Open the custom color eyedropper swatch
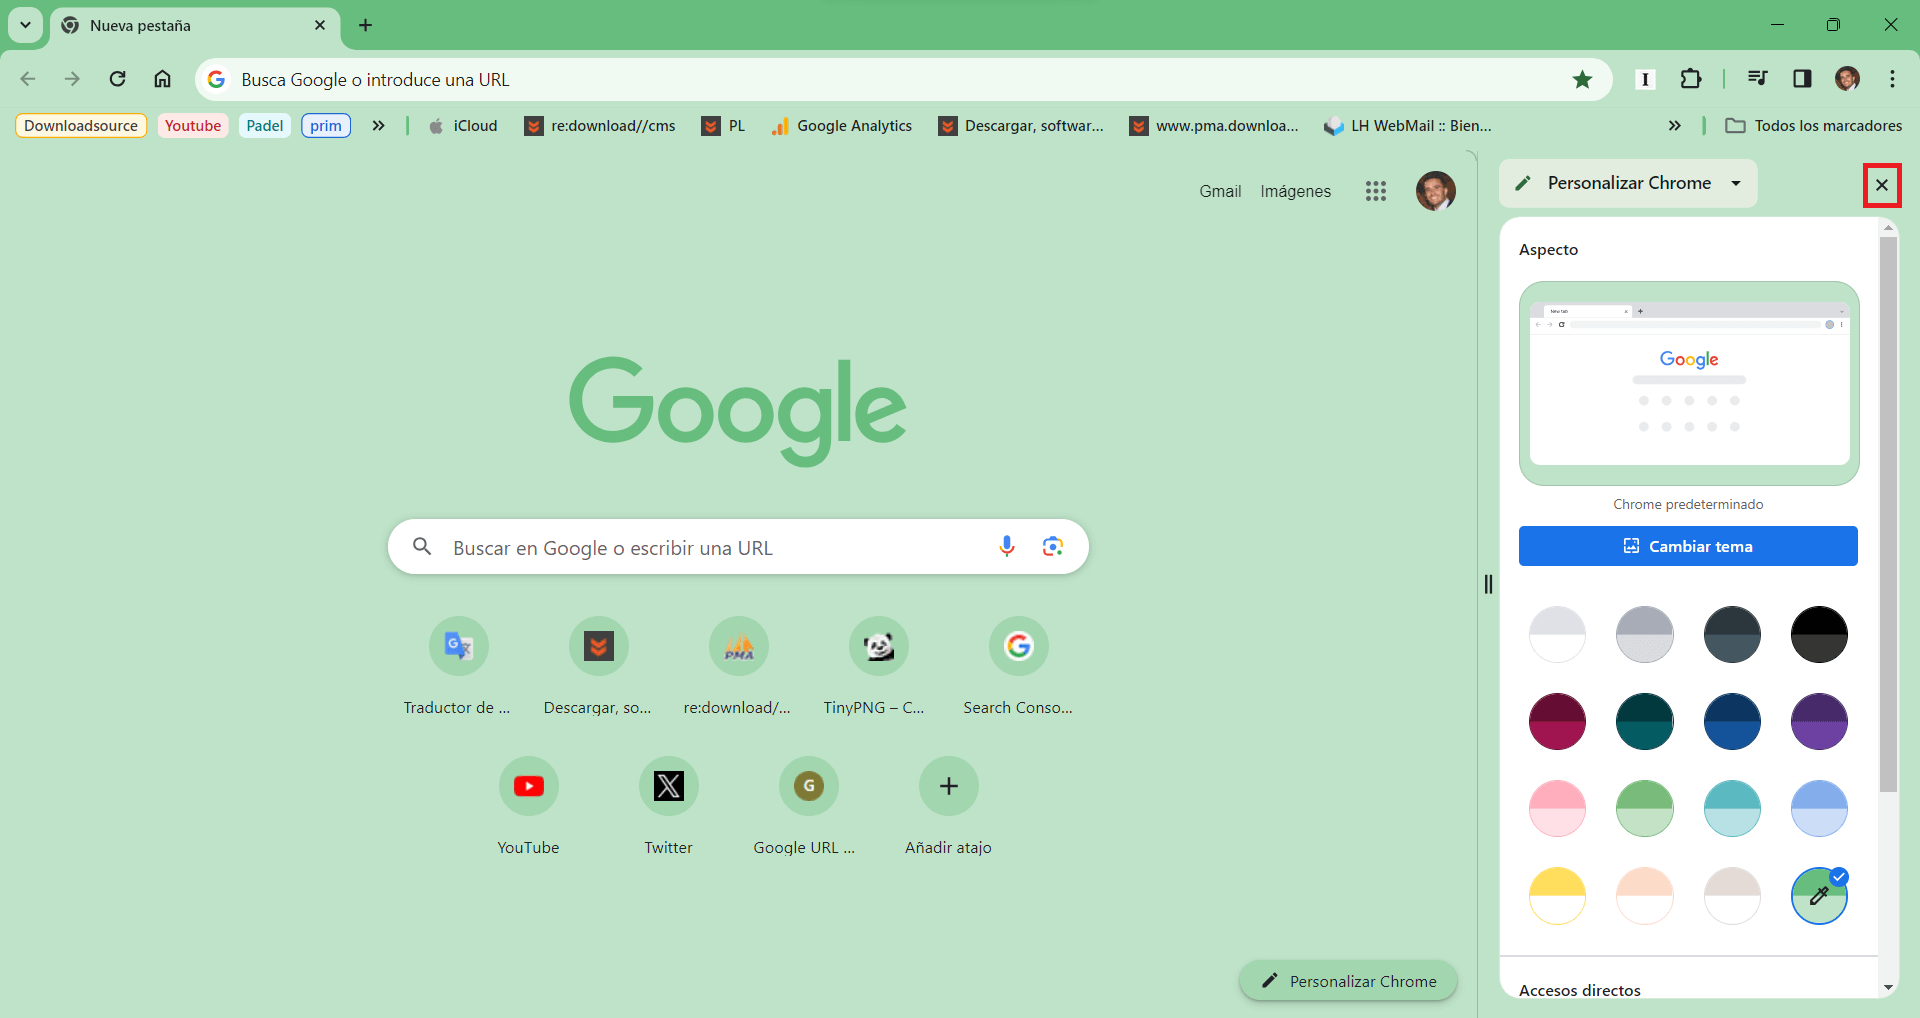 (x=1819, y=895)
